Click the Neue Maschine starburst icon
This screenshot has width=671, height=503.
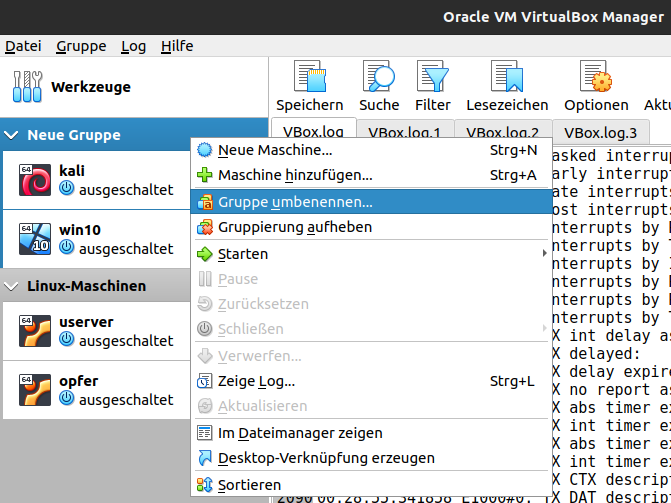click(x=205, y=150)
